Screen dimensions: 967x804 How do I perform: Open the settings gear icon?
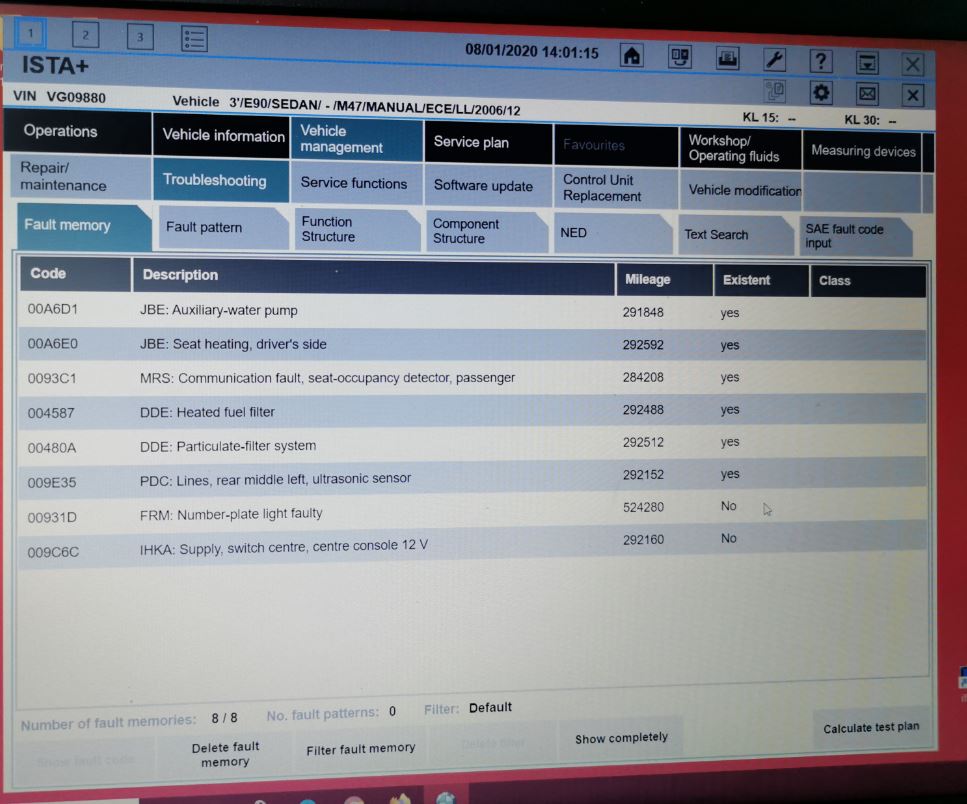pos(821,93)
